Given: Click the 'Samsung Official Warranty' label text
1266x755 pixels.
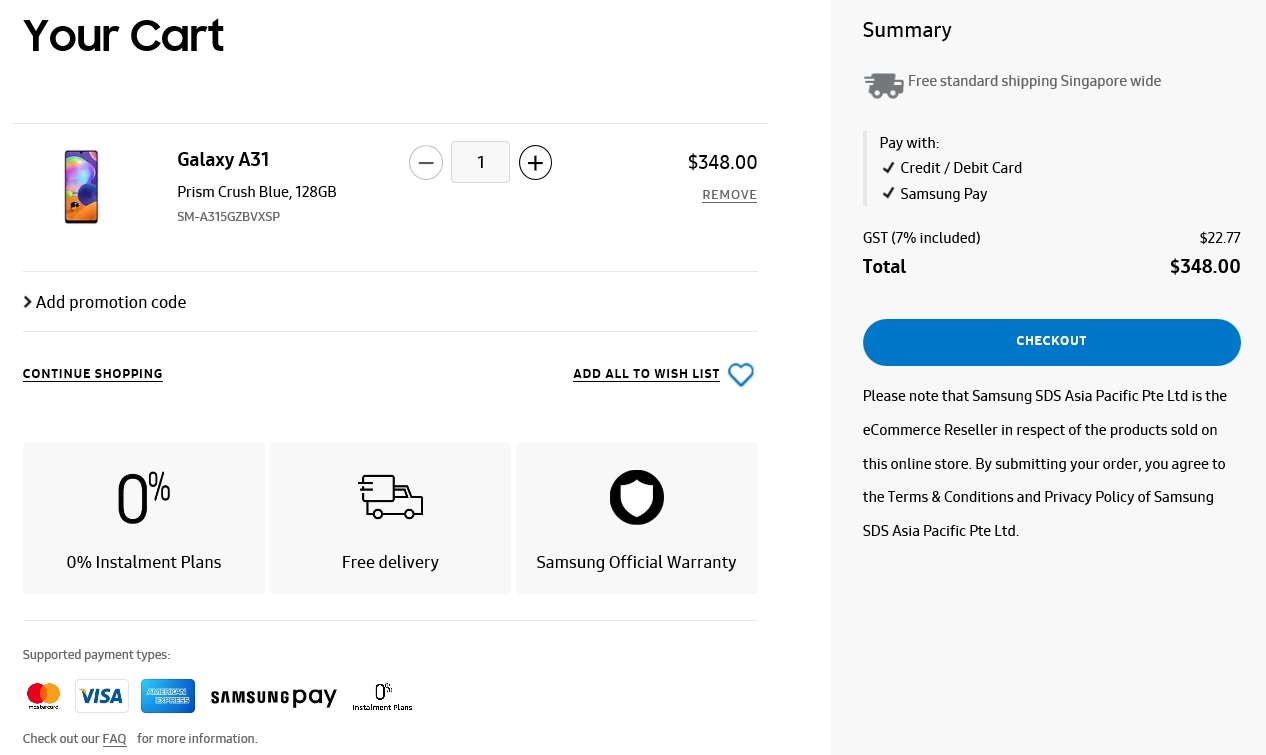Looking at the screenshot, I should point(636,562).
